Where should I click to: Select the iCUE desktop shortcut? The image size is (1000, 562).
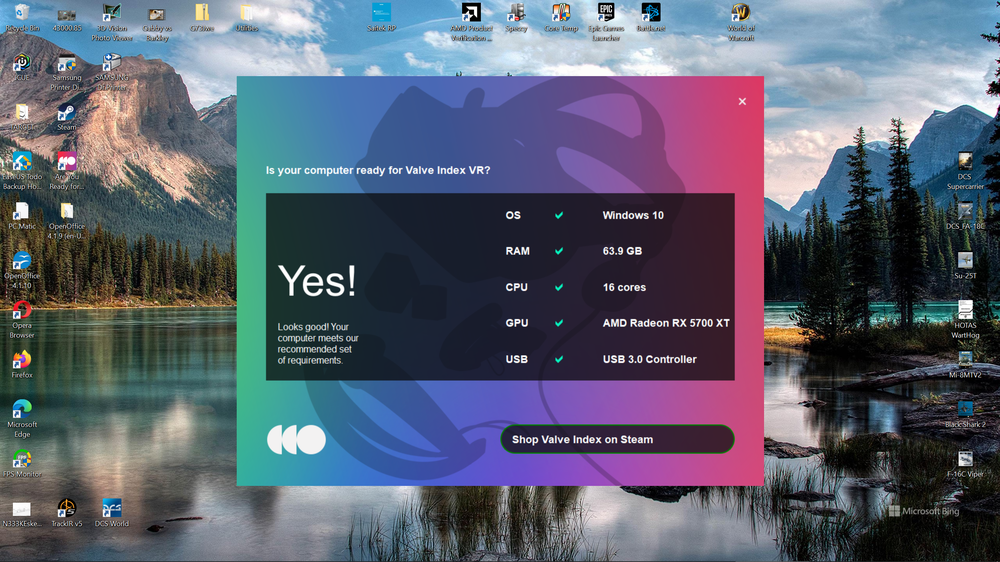pyautogui.click(x=22, y=67)
